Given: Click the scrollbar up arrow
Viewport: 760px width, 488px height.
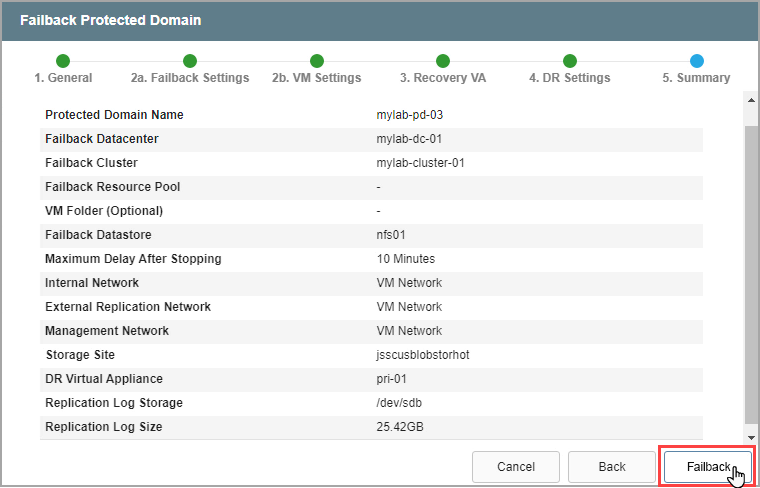Looking at the screenshot, I should tap(750, 98).
